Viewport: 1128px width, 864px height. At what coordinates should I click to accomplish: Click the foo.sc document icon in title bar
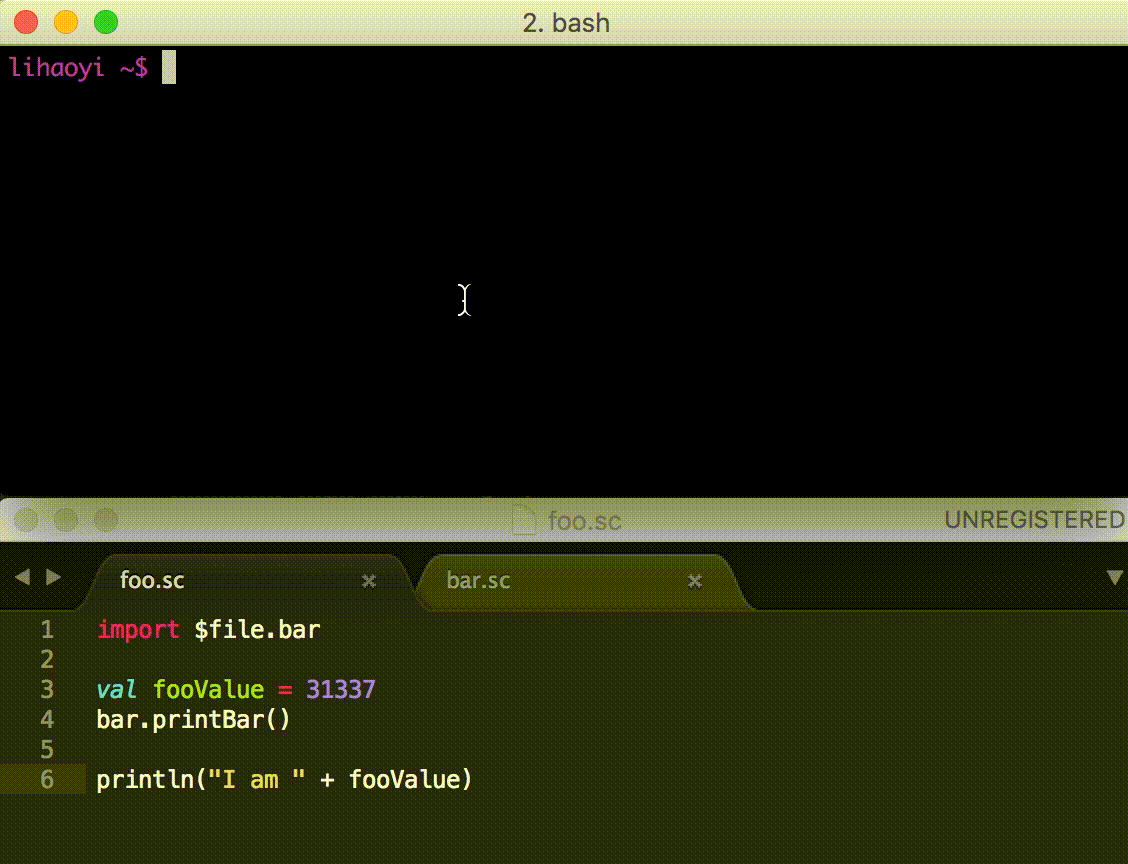click(524, 520)
